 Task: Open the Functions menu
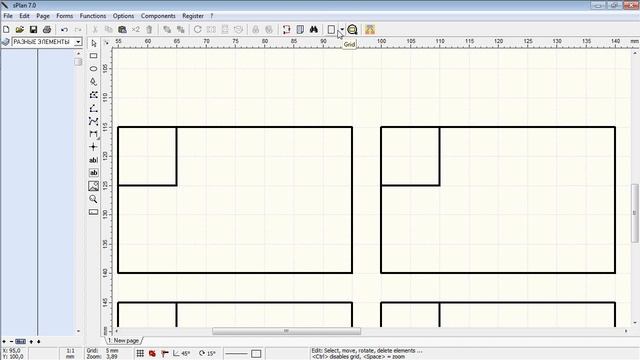click(93, 16)
